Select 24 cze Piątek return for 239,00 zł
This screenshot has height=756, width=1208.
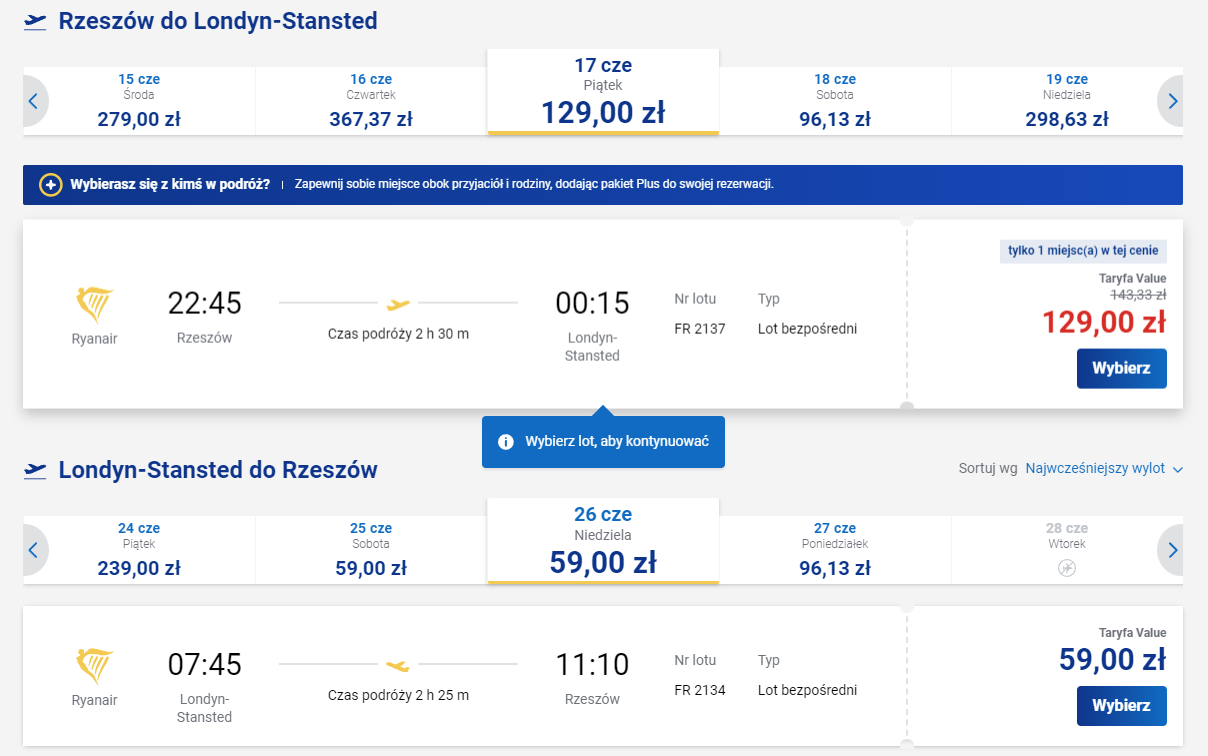[139, 550]
